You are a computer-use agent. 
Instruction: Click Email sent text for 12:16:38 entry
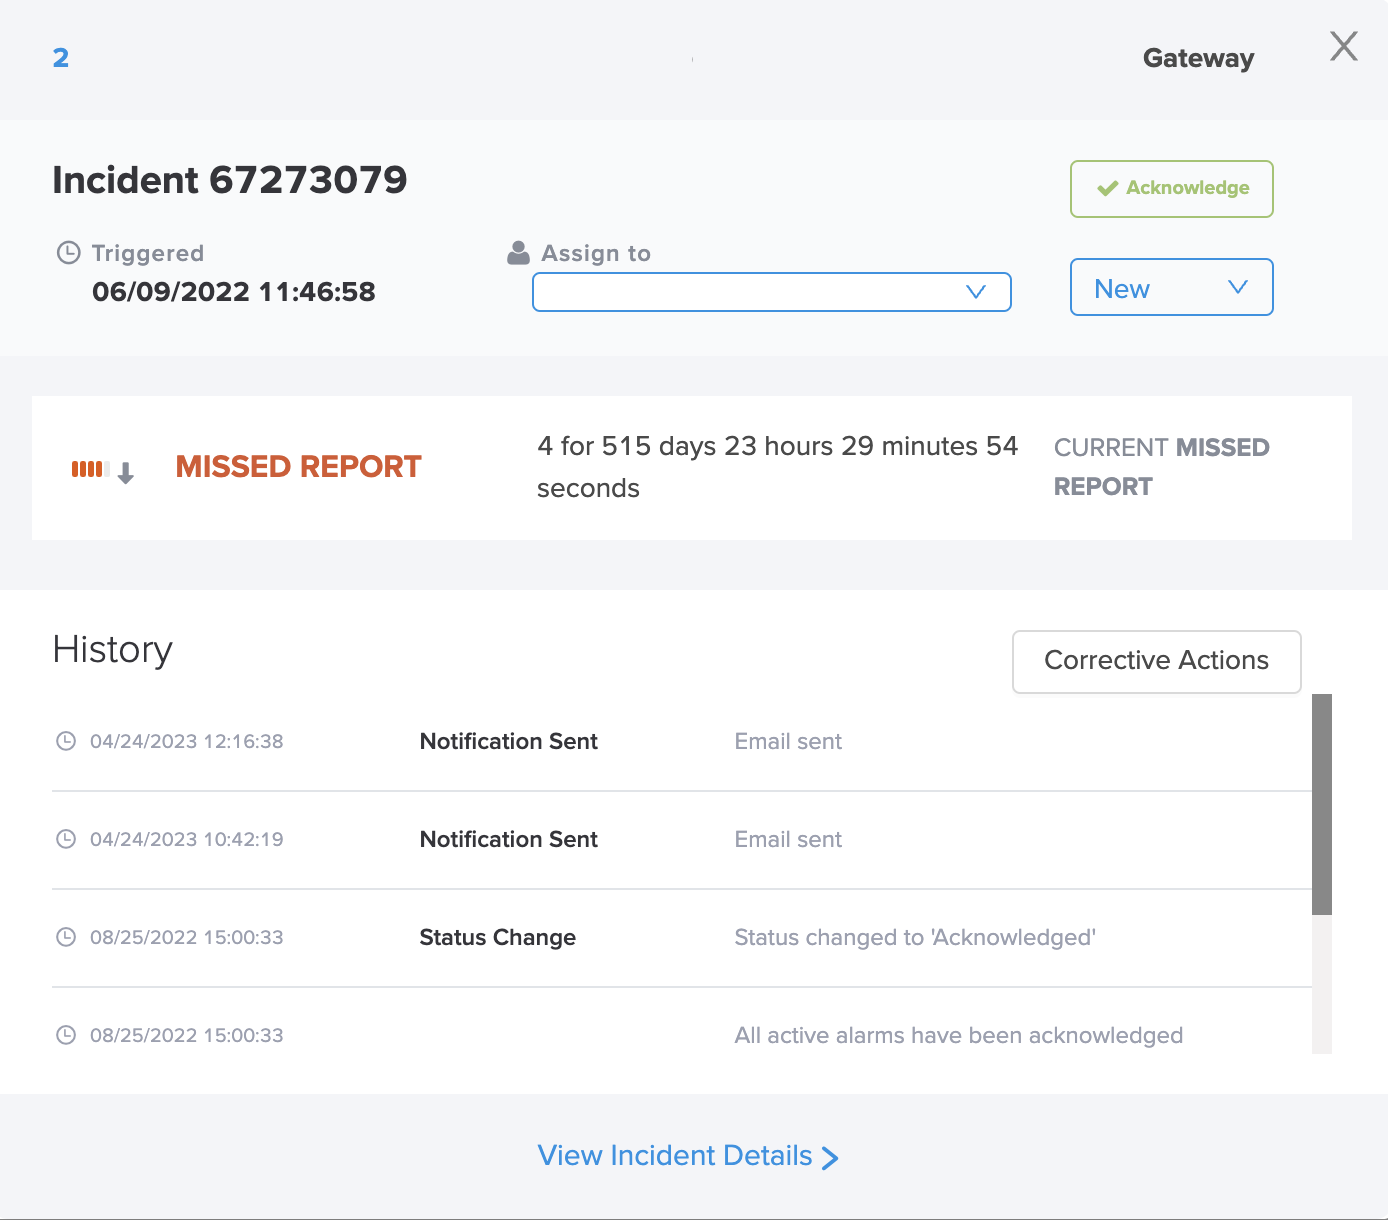(788, 742)
